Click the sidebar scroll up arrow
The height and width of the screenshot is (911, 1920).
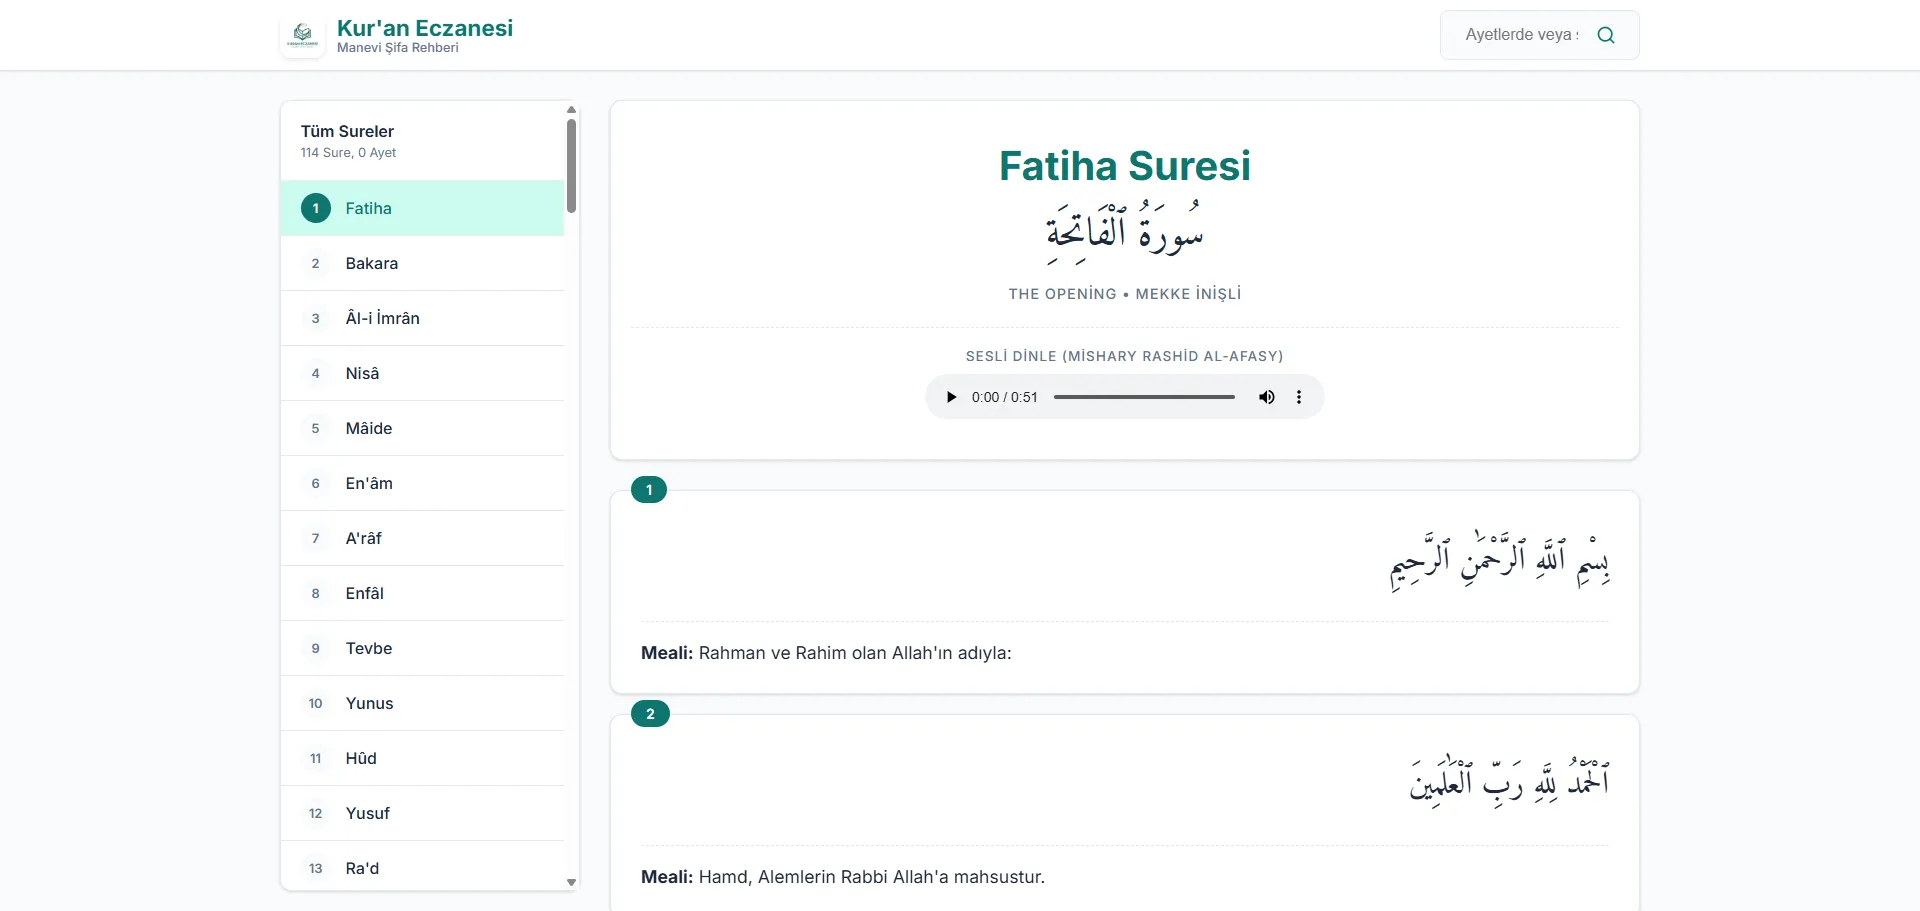(571, 110)
